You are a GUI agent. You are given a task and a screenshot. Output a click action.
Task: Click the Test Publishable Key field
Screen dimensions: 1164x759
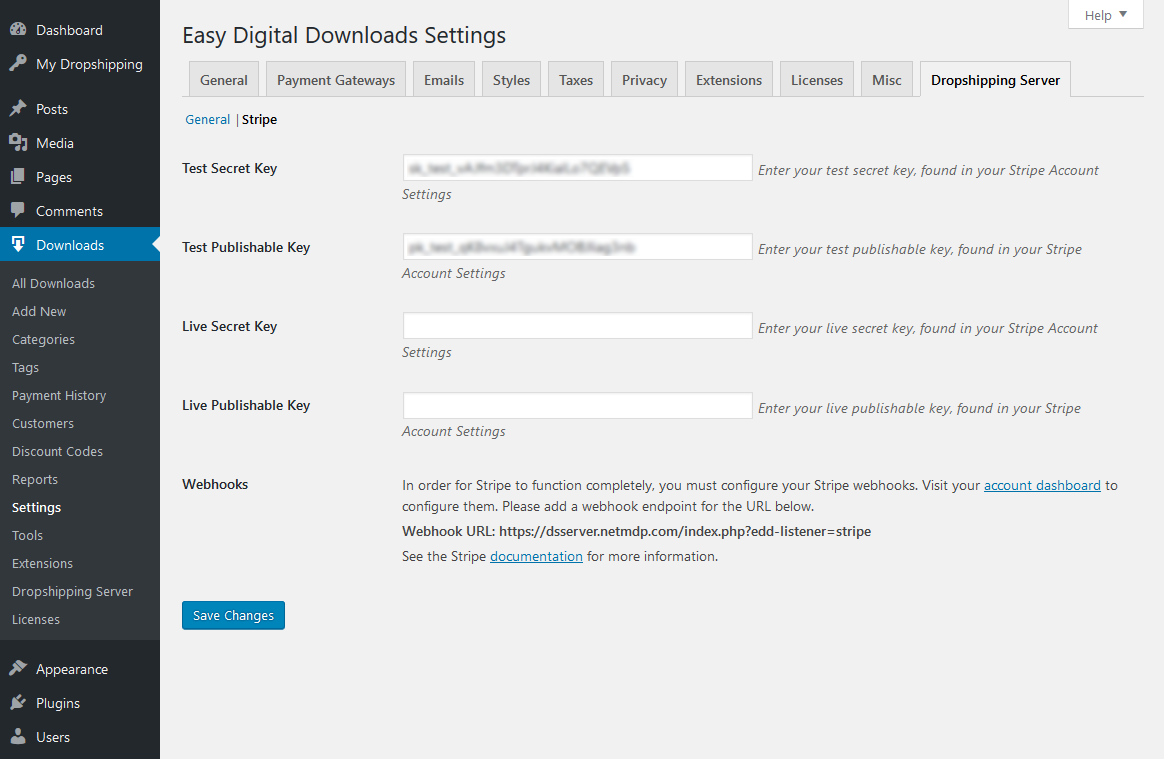(578, 247)
